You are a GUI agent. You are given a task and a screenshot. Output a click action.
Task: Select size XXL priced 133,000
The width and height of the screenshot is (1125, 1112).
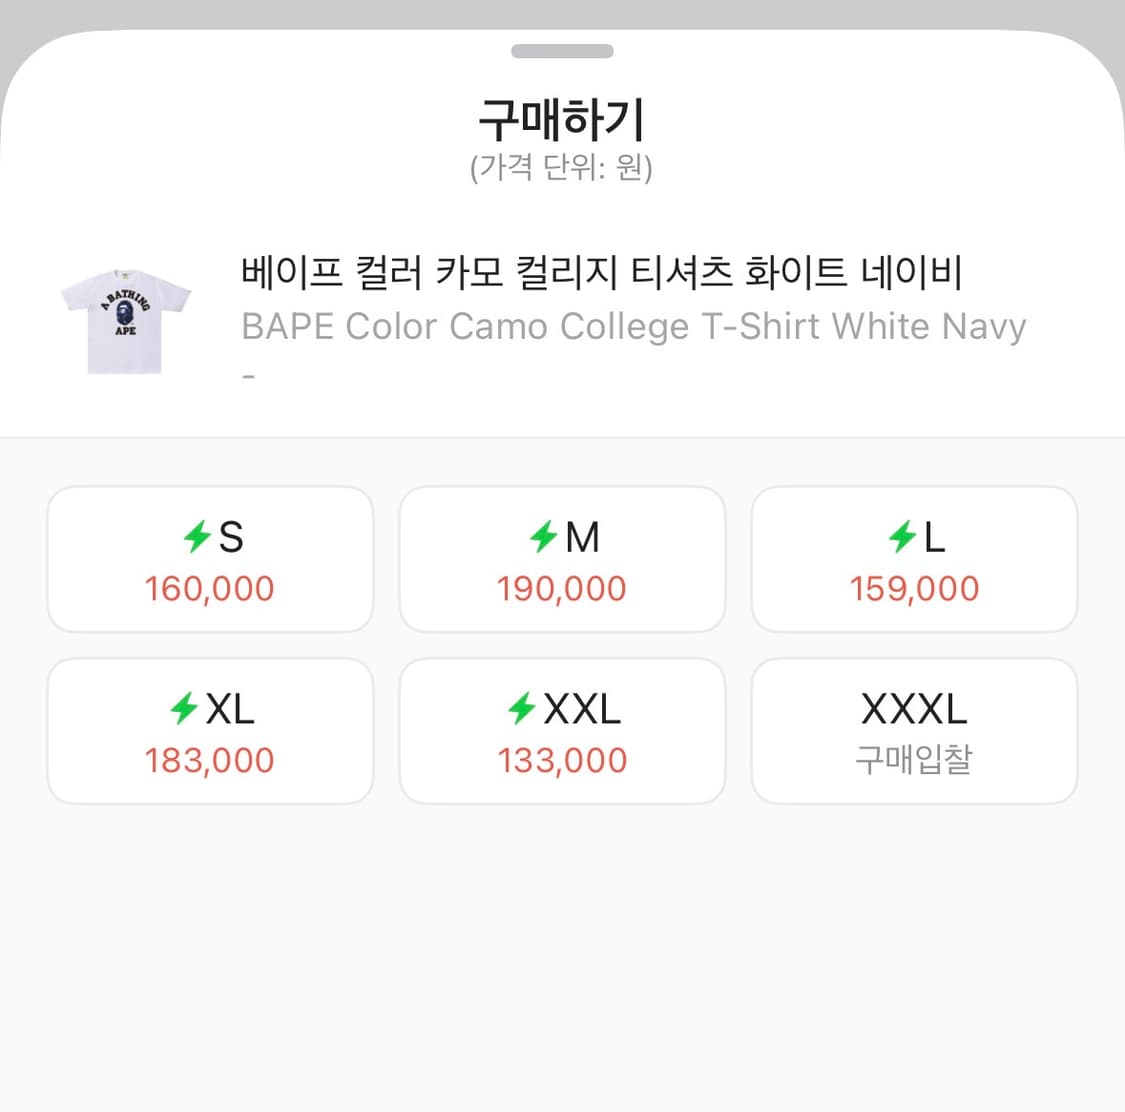click(562, 730)
